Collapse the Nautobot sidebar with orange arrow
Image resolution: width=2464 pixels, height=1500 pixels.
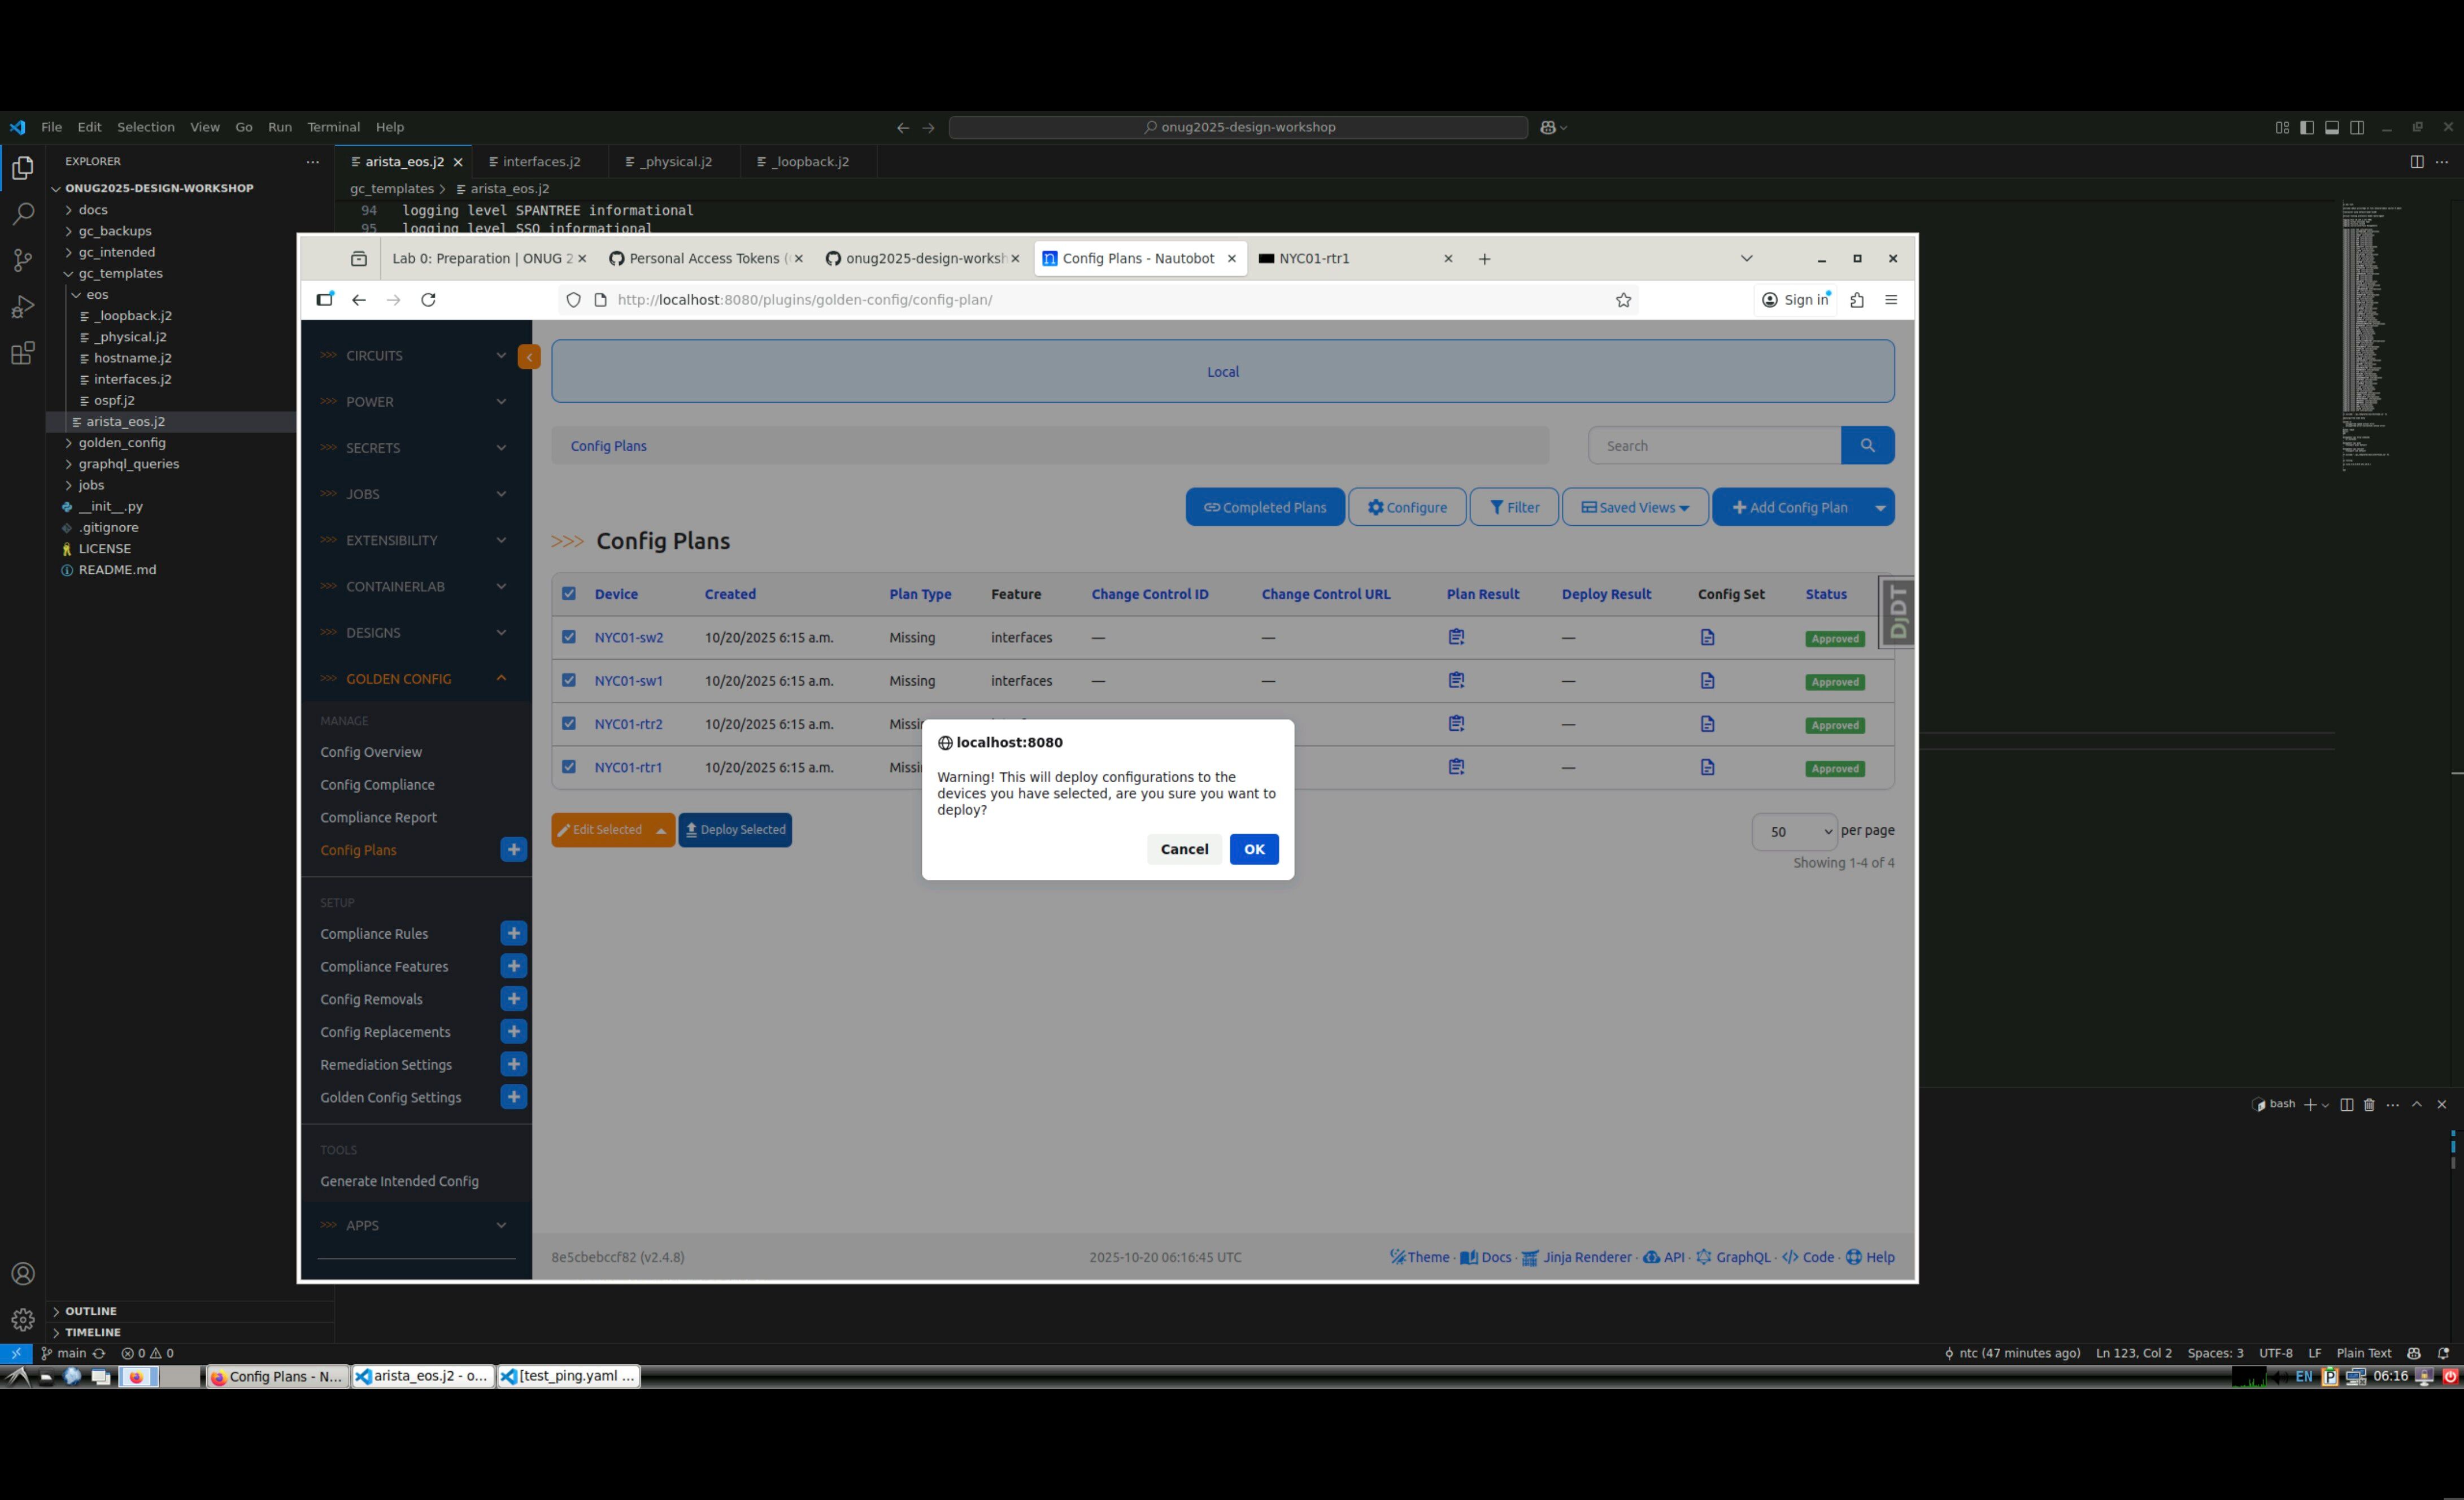click(x=529, y=357)
